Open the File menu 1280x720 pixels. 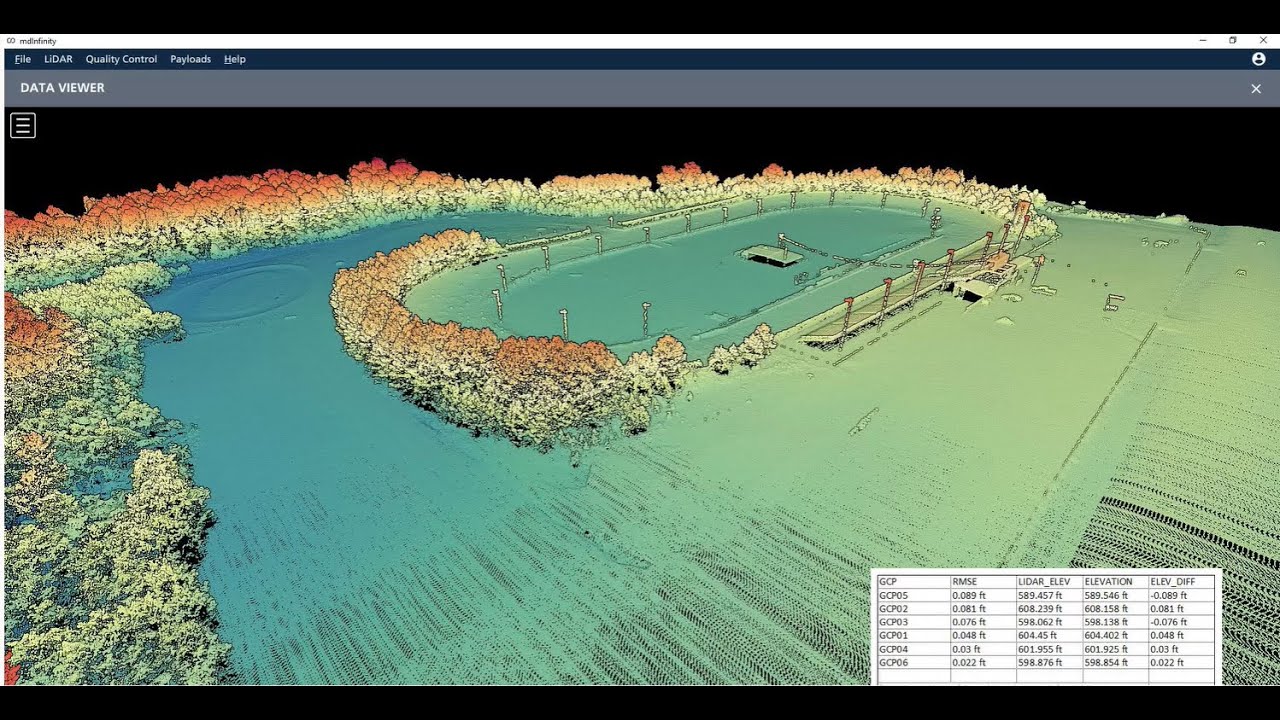point(23,59)
